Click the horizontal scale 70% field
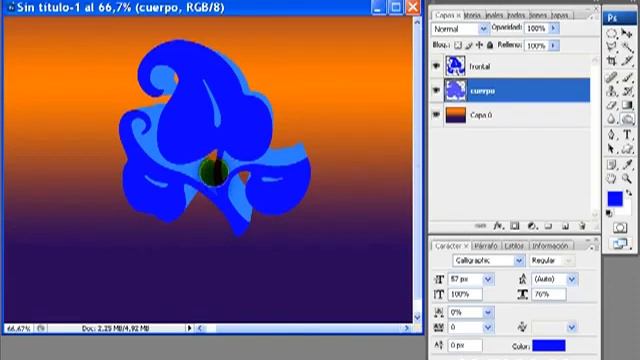Viewport: 640px width, 360px height. point(549,294)
